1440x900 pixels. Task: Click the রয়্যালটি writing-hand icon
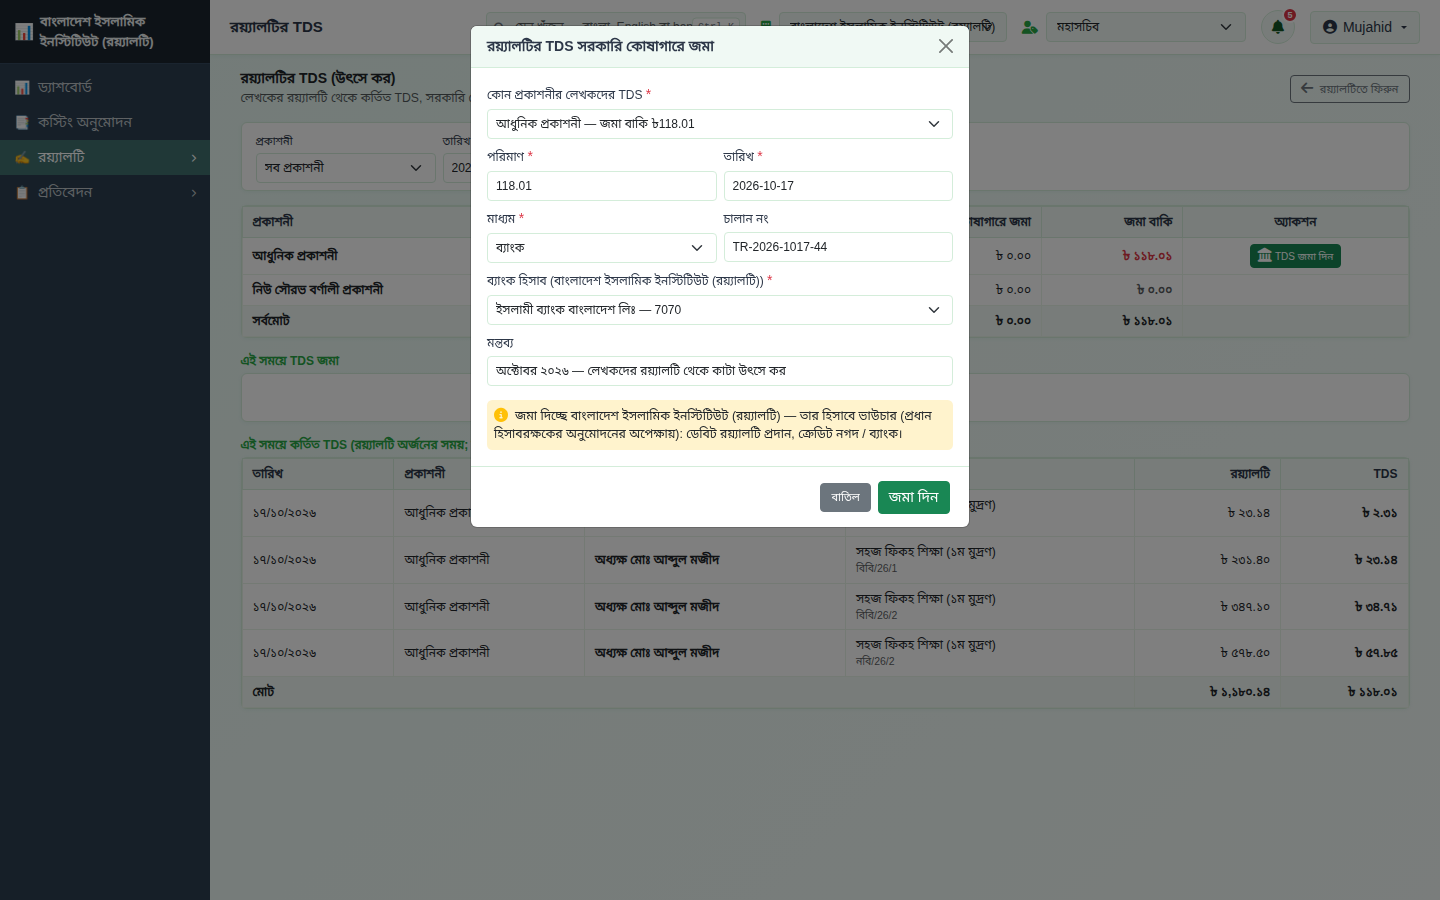pyautogui.click(x=22, y=158)
